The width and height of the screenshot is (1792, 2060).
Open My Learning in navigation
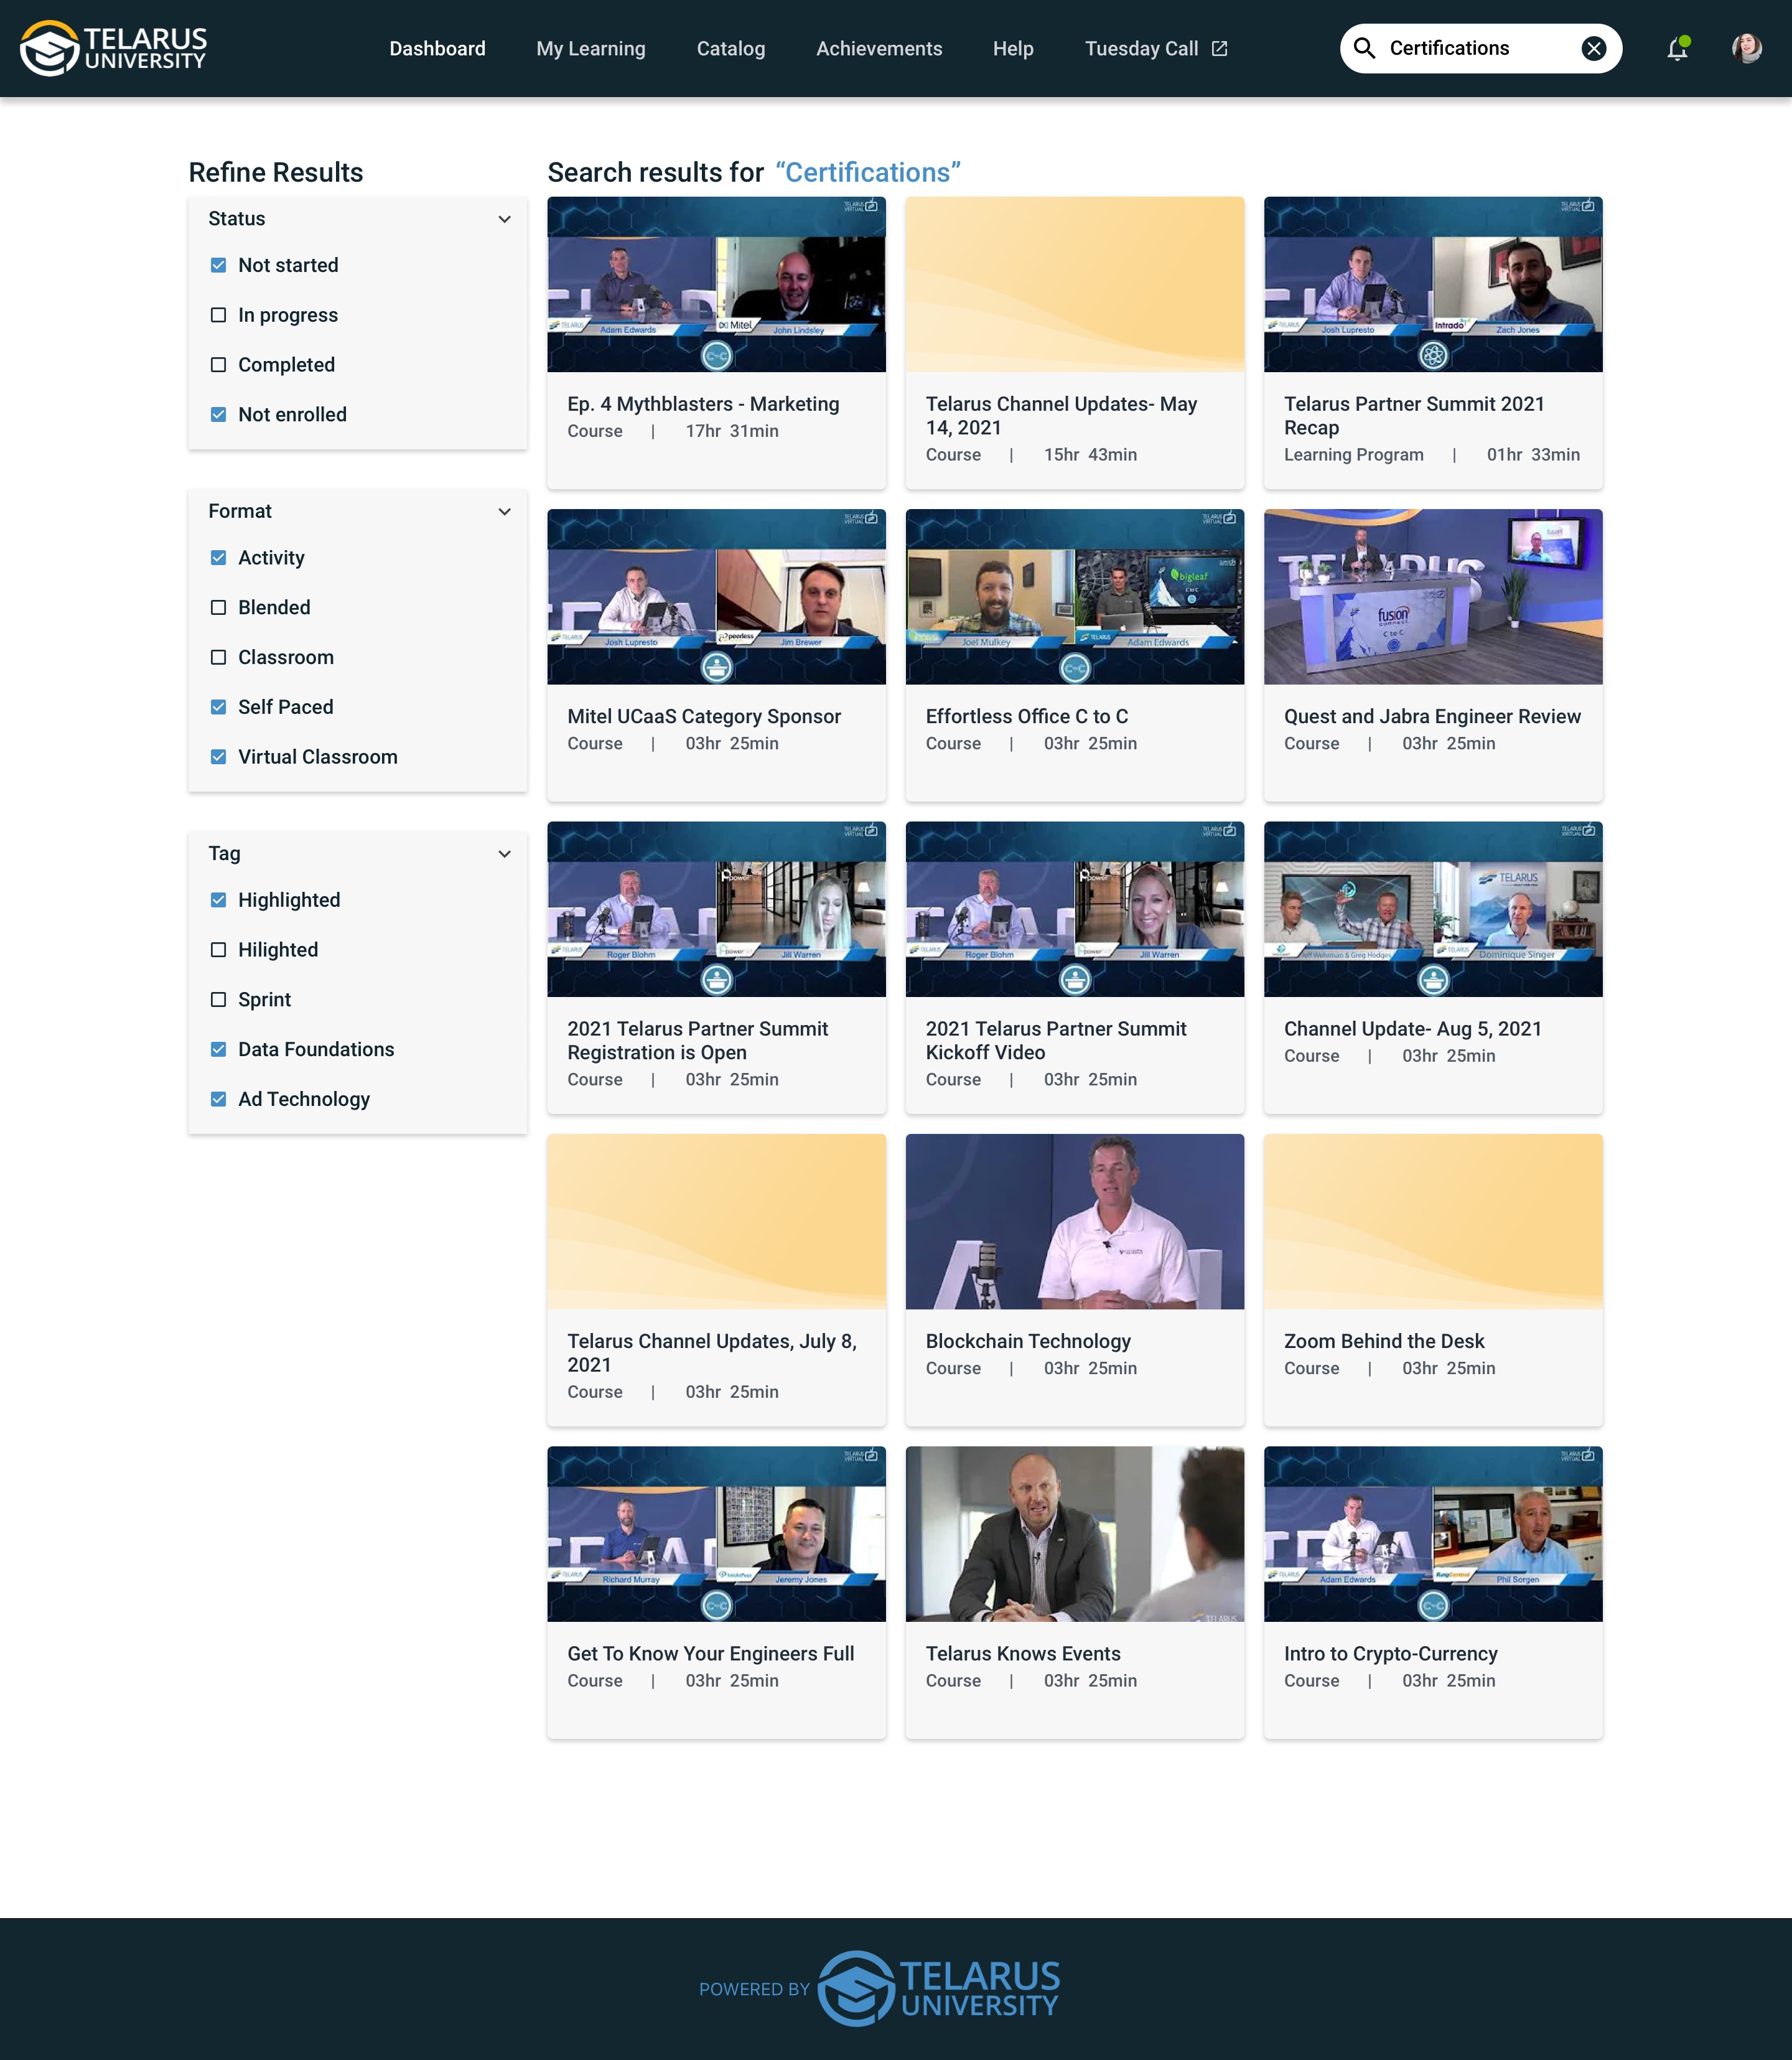591,48
